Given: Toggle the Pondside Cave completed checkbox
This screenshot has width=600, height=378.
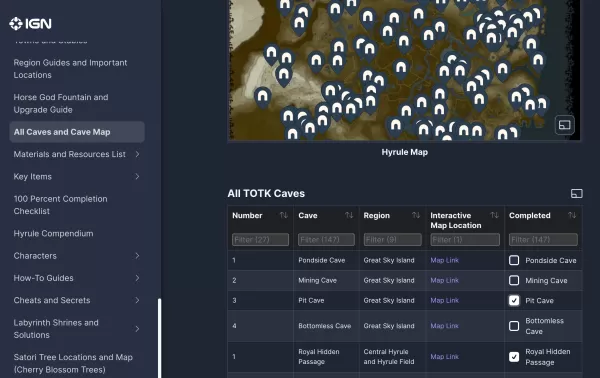Looking at the screenshot, I should (x=514, y=261).
